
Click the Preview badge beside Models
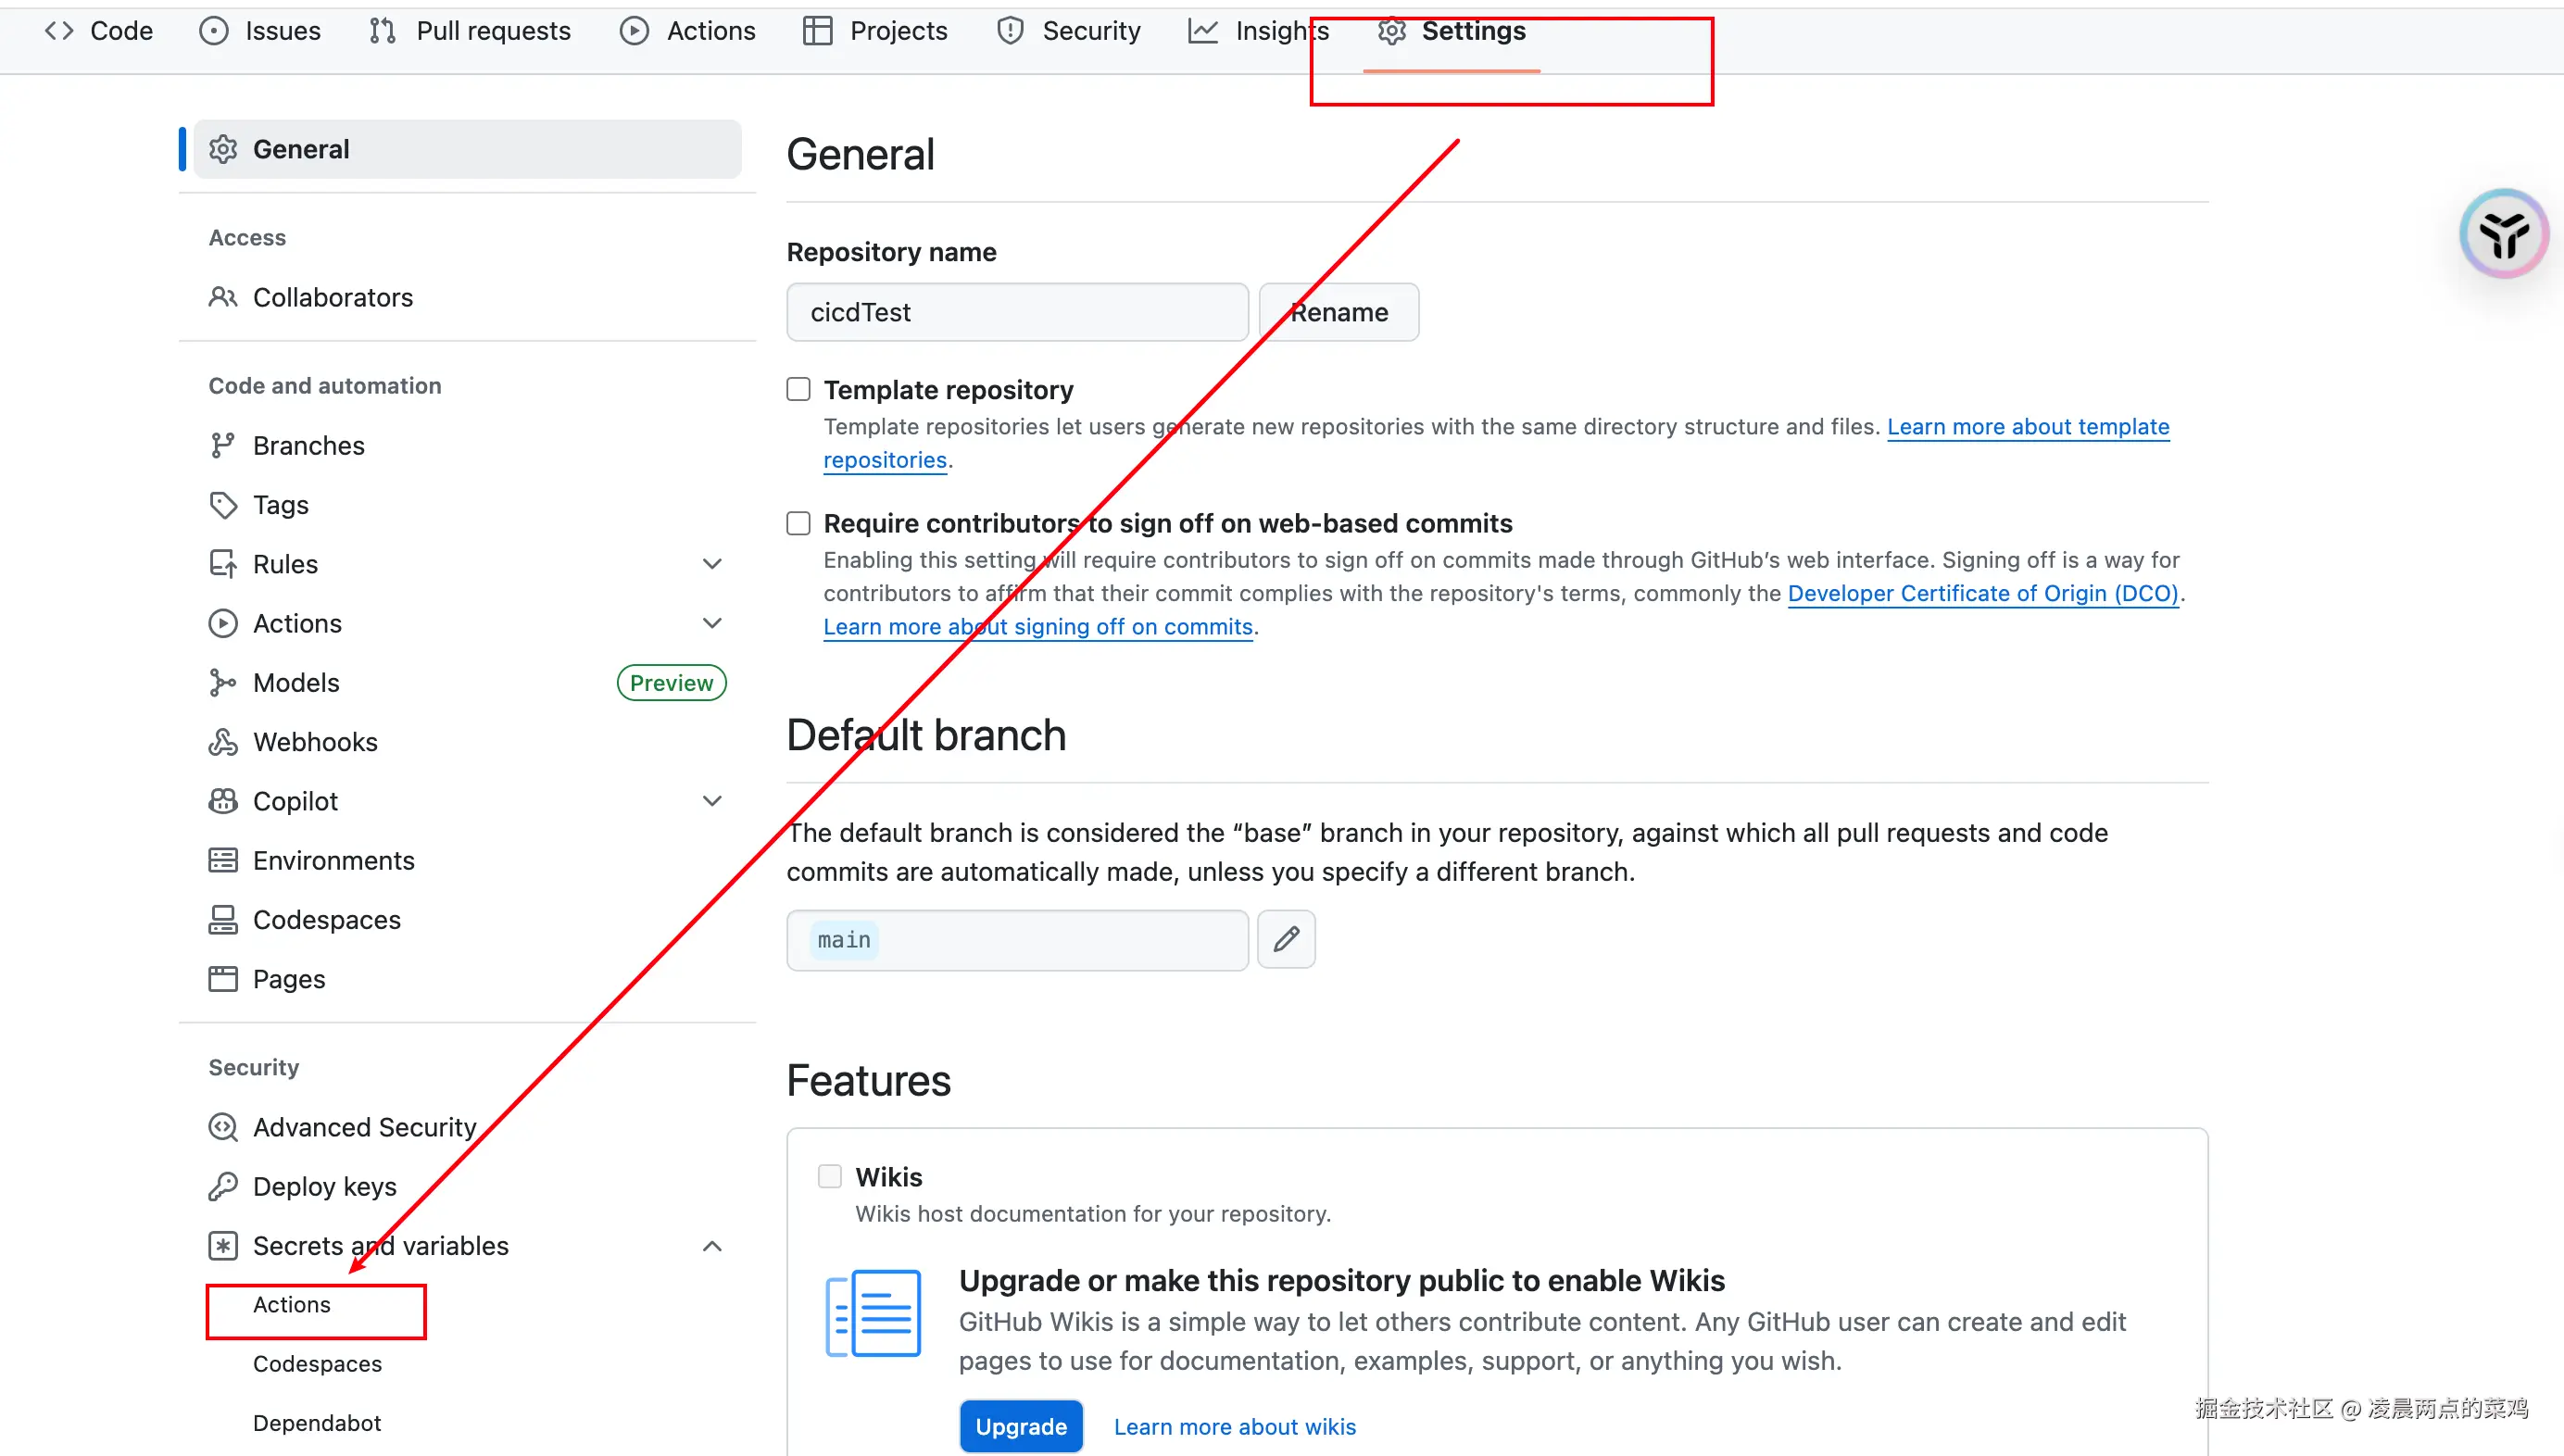(671, 682)
